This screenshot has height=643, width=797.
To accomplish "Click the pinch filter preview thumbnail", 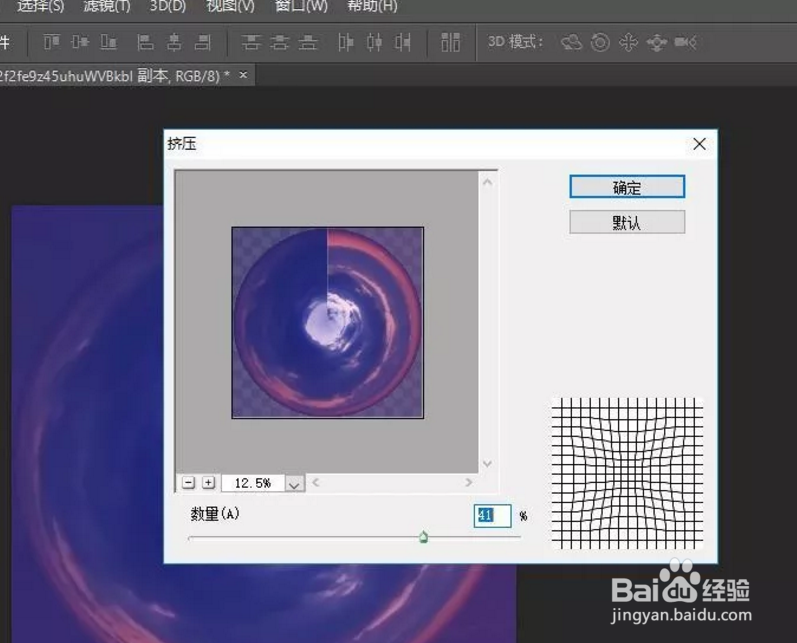I will 327,323.
